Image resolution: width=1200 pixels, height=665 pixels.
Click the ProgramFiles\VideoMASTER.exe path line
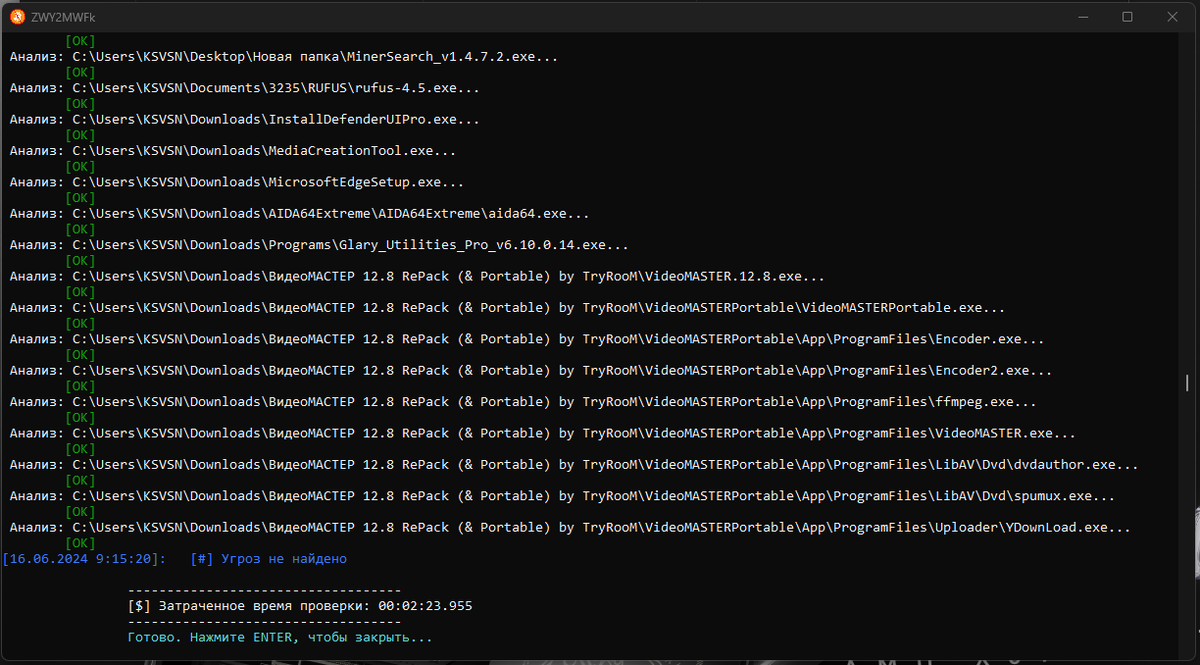tap(543, 433)
